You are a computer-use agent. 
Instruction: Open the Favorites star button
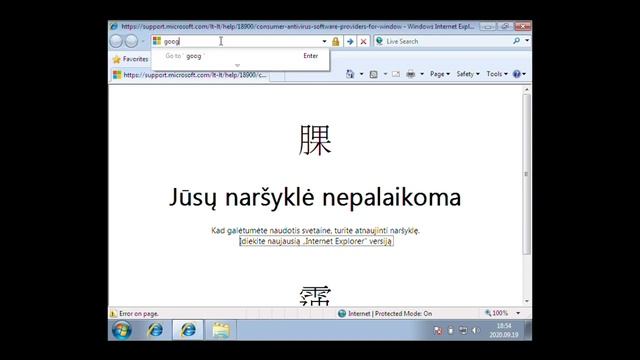point(130,59)
